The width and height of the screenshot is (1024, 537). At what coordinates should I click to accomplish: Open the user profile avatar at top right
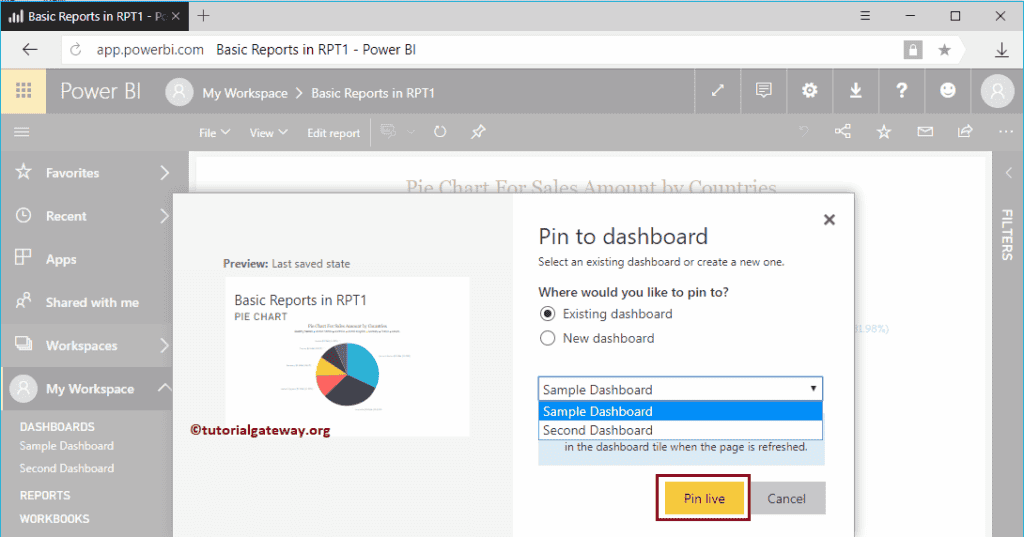coord(997,91)
